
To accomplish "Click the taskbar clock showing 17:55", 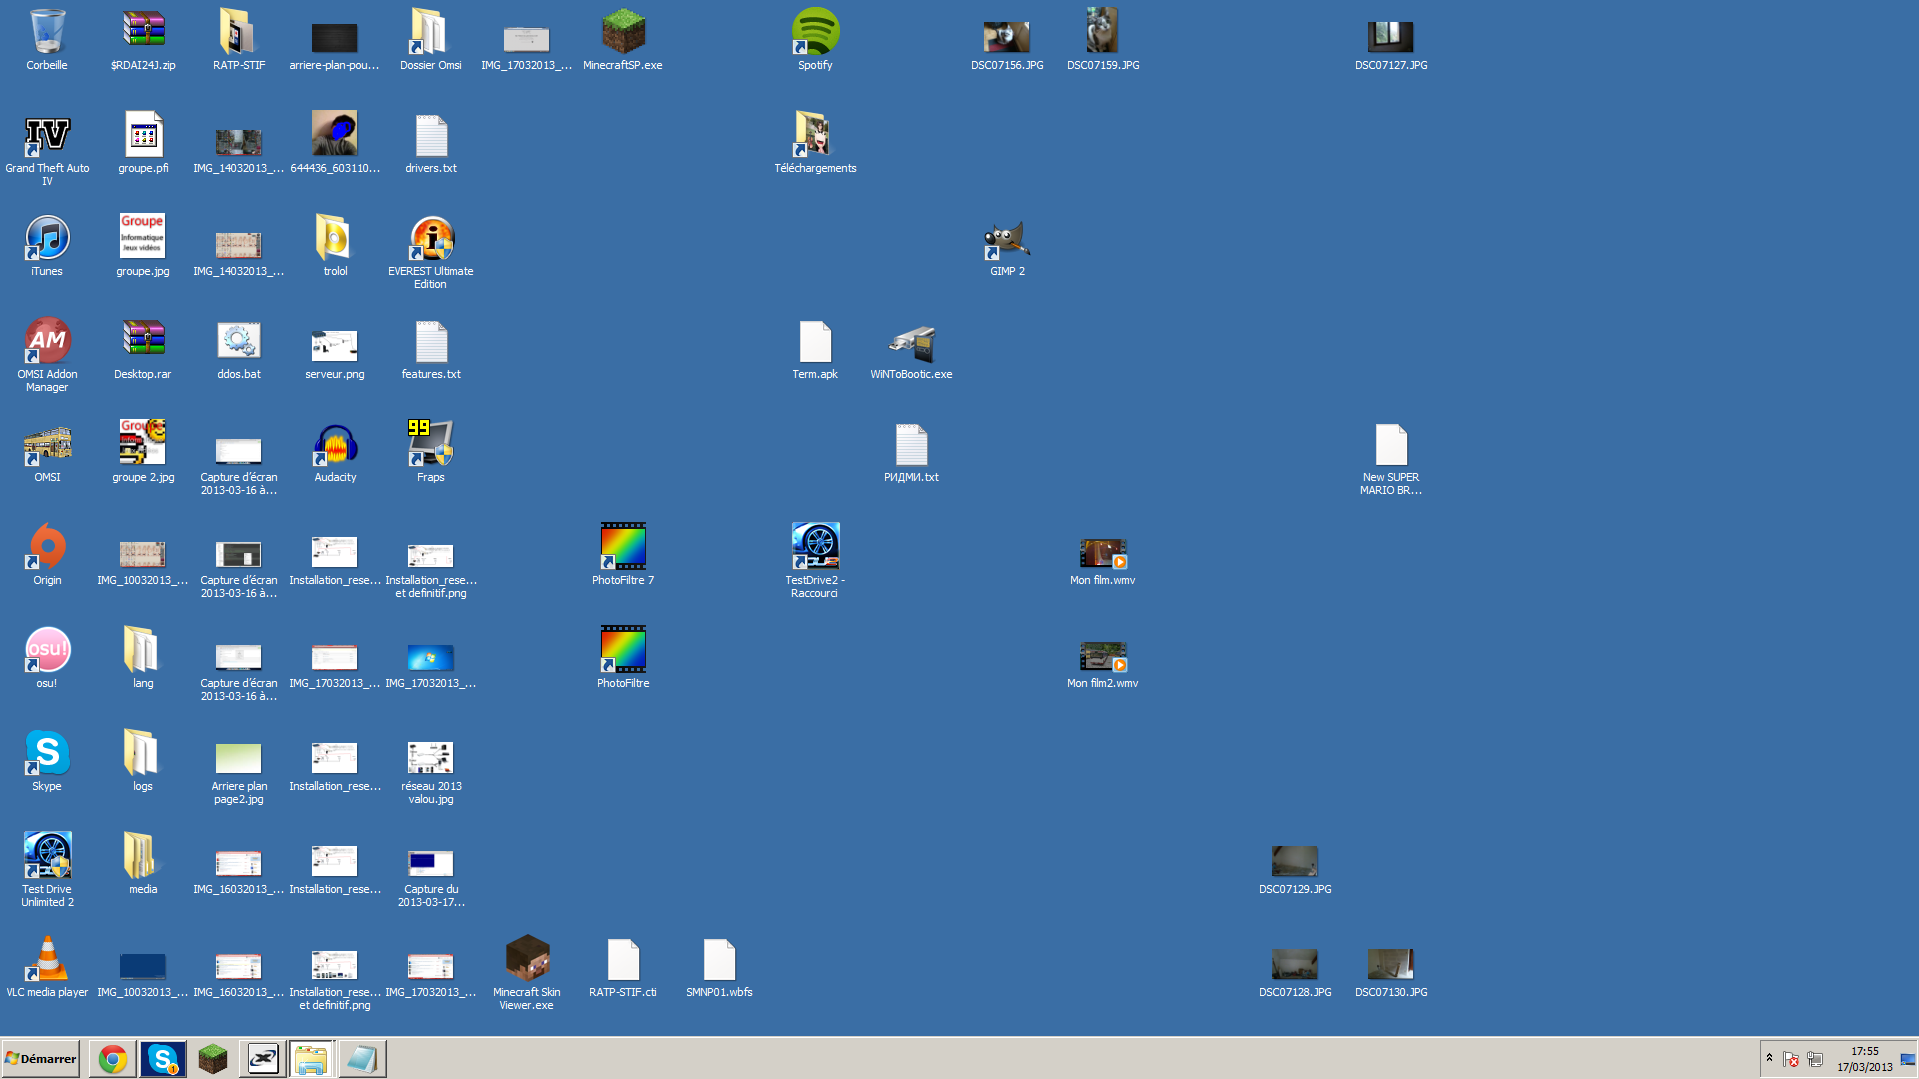I will [1864, 1059].
